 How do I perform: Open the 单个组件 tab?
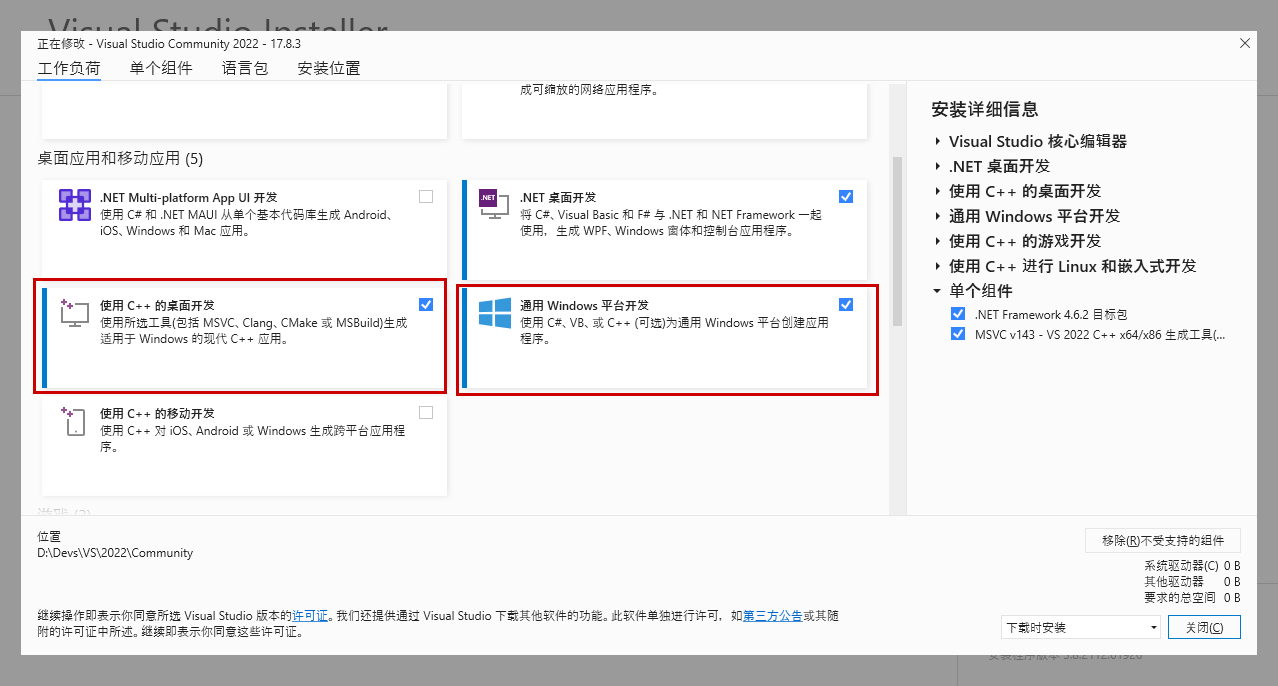pyautogui.click(x=161, y=69)
